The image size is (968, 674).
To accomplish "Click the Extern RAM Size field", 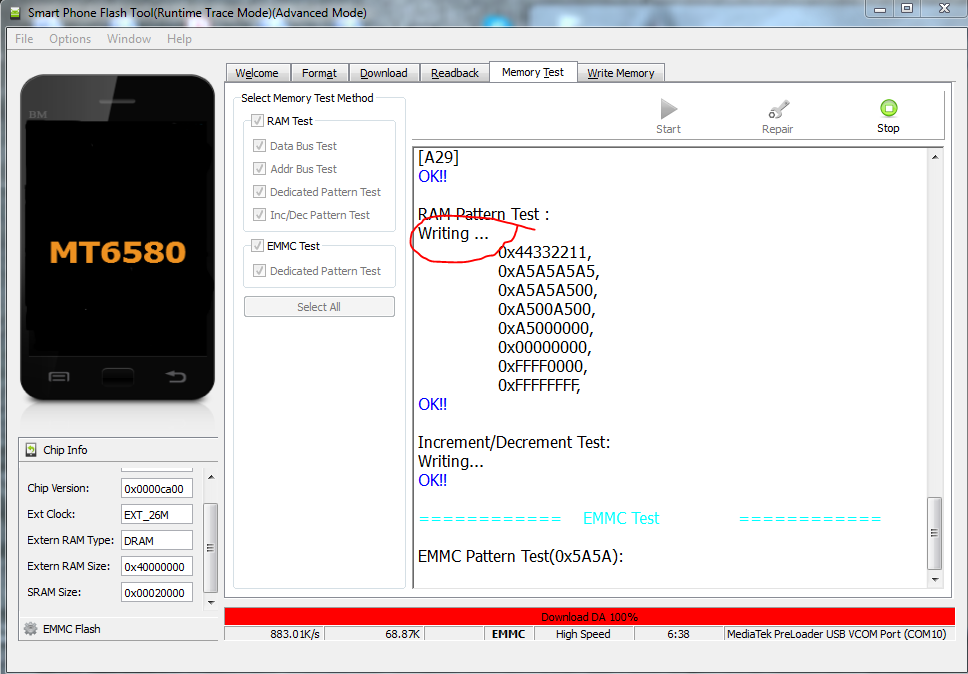I will (x=157, y=567).
